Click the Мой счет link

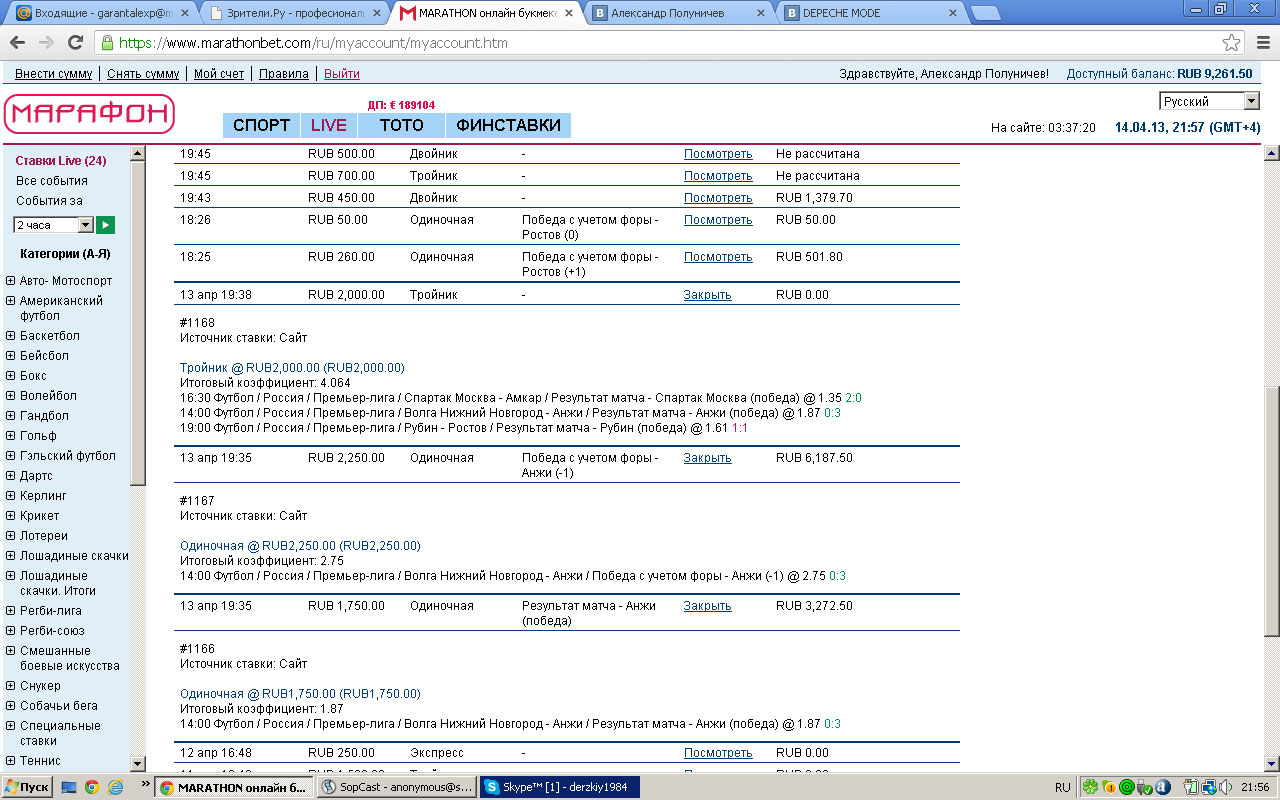click(x=219, y=74)
